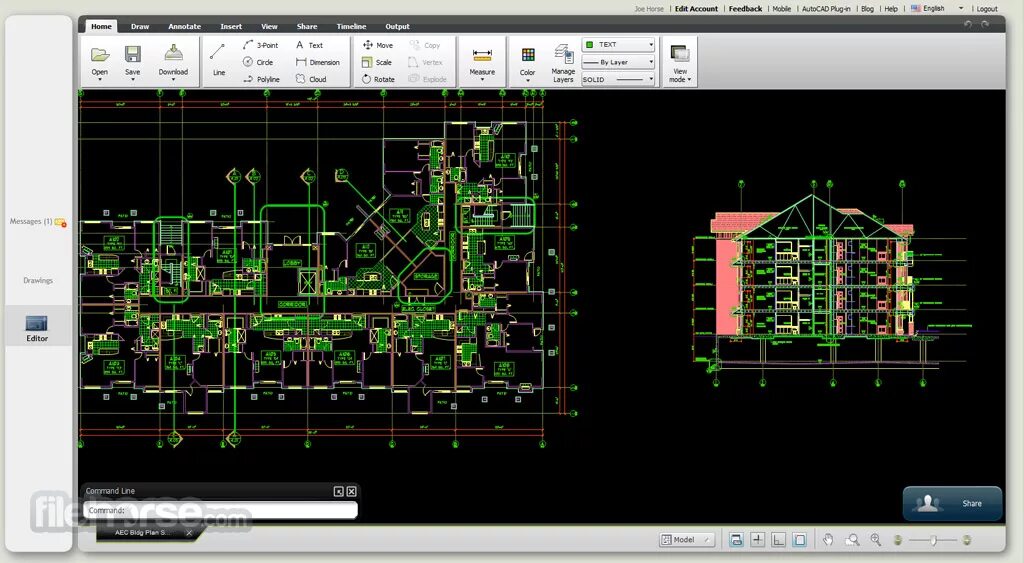Switch to the Output tab
The height and width of the screenshot is (563, 1024).
[397, 26]
